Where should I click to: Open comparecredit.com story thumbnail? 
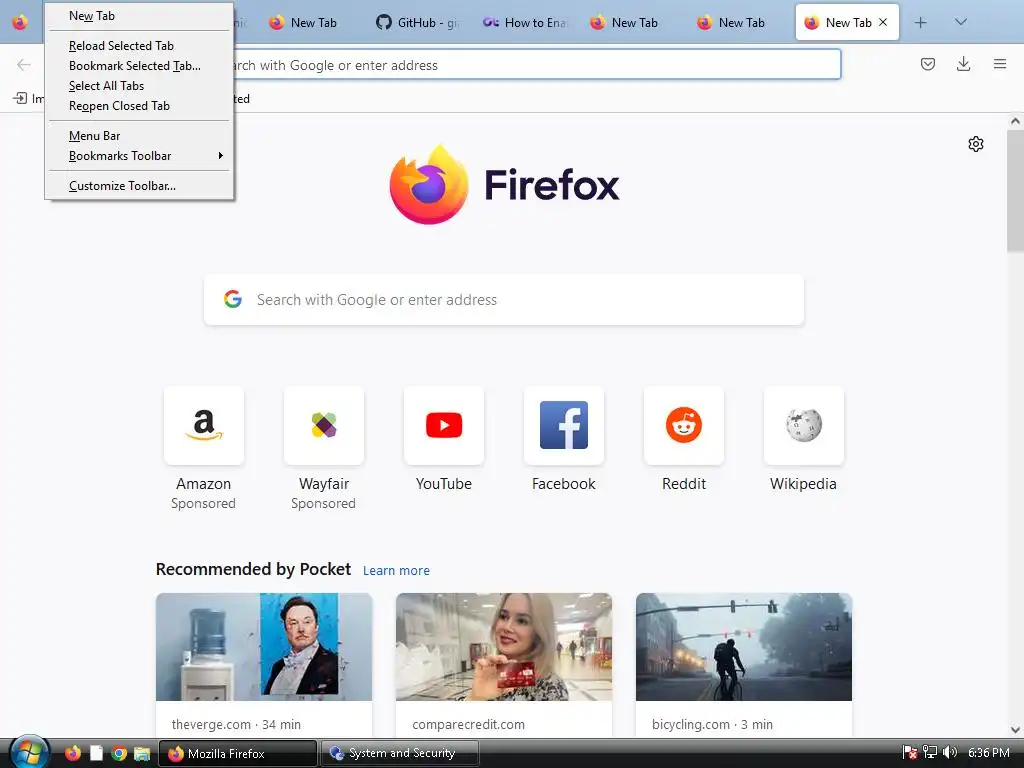pyautogui.click(x=504, y=647)
